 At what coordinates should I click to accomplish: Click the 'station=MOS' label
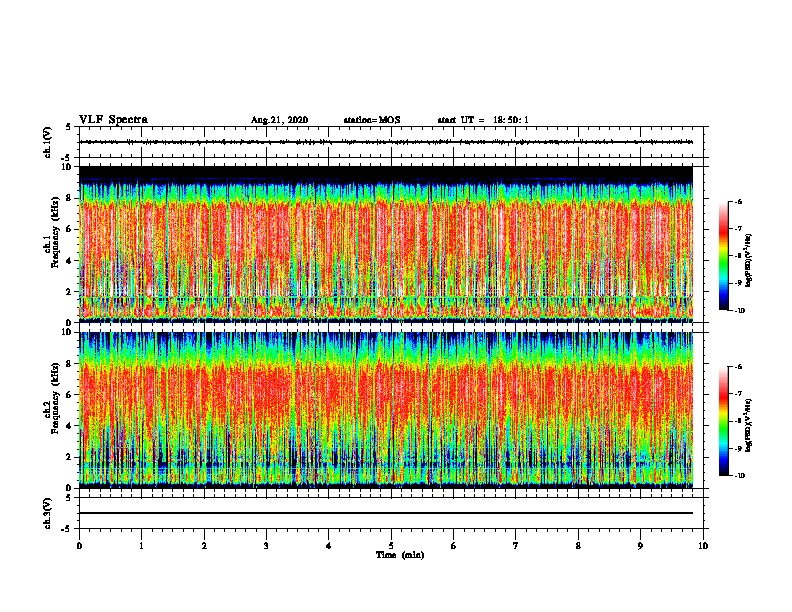[372, 120]
